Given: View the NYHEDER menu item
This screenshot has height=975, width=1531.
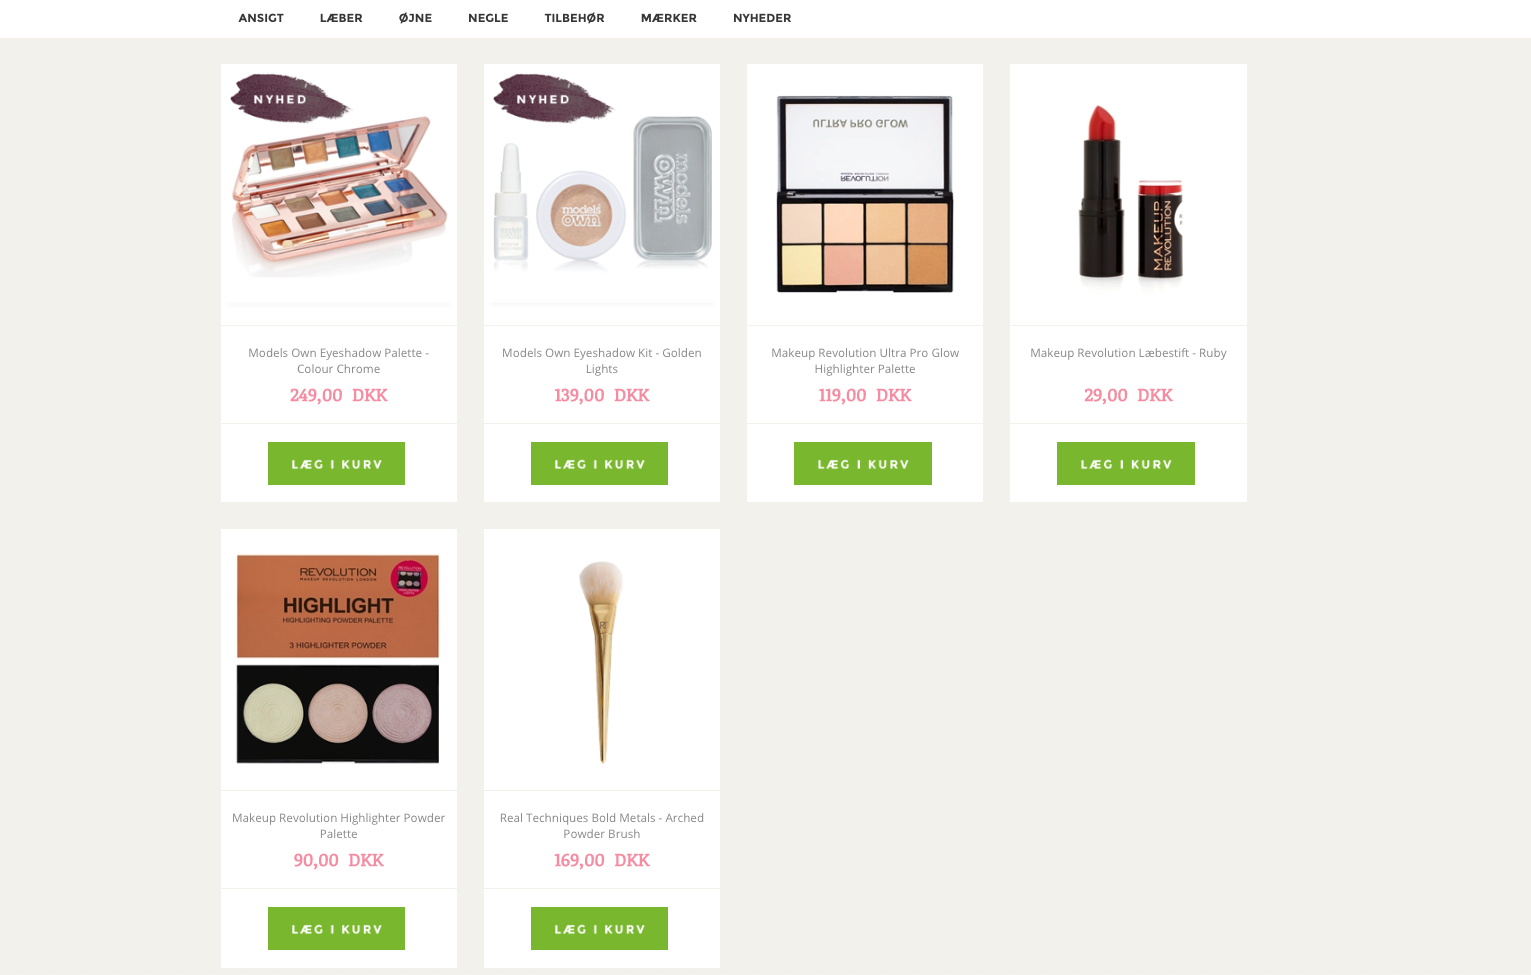Looking at the screenshot, I should 762,18.
